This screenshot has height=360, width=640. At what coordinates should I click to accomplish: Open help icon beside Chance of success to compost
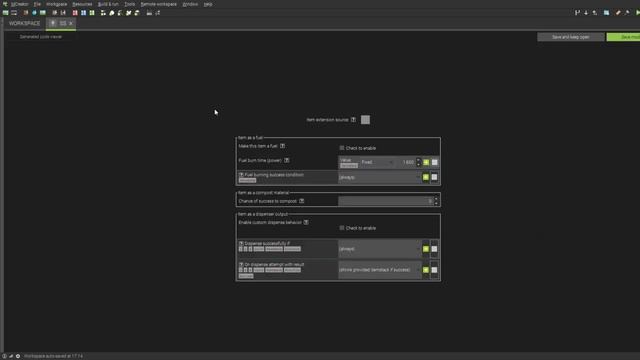302,201
